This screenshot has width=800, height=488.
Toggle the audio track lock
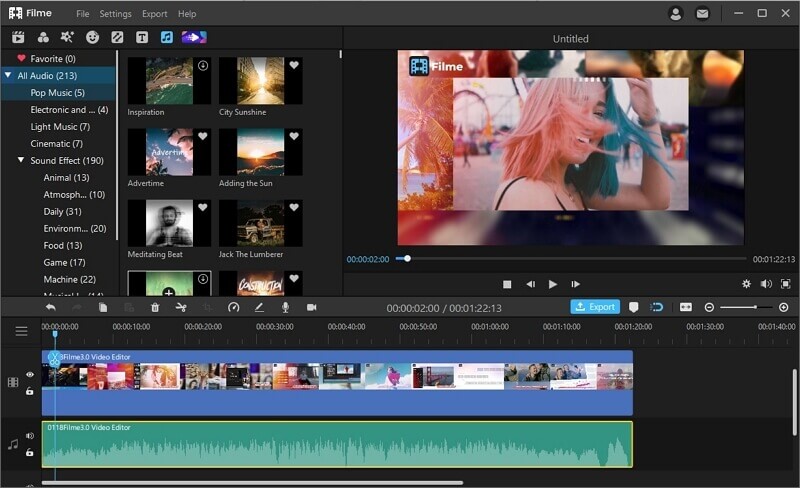30,452
